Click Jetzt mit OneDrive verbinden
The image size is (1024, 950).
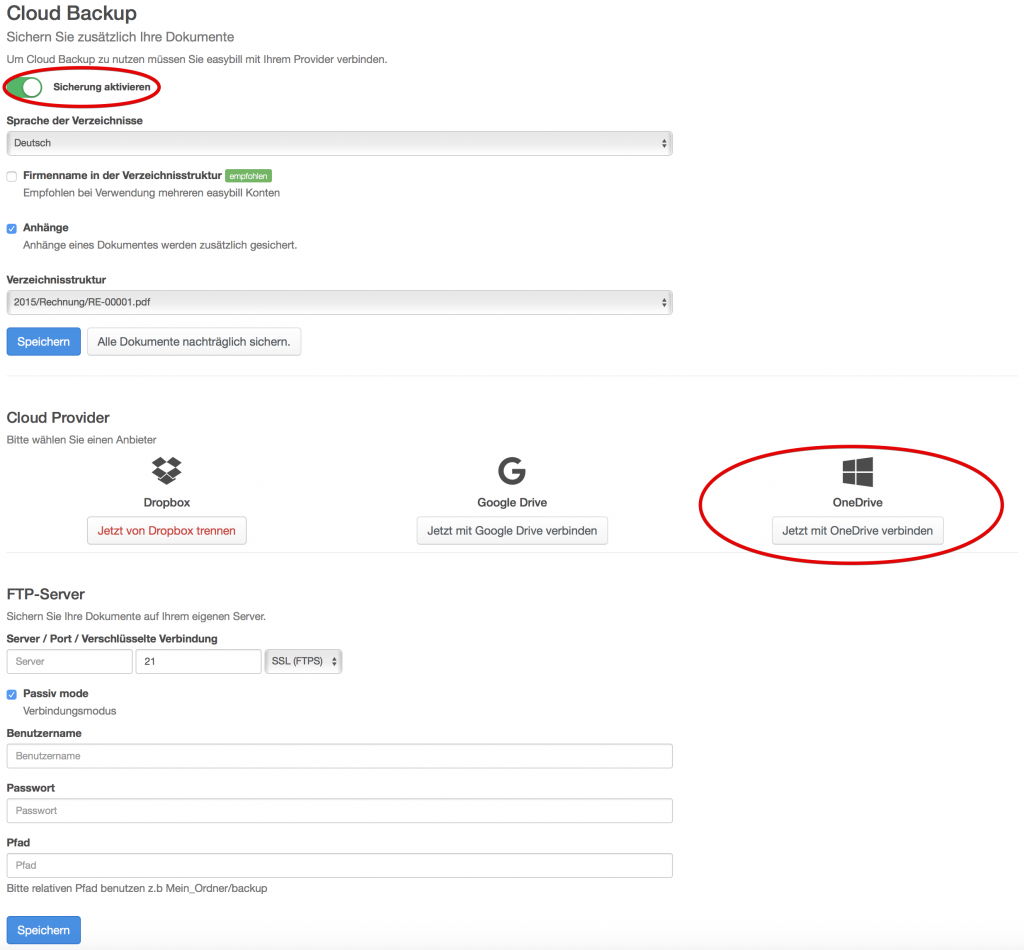click(x=857, y=531)
